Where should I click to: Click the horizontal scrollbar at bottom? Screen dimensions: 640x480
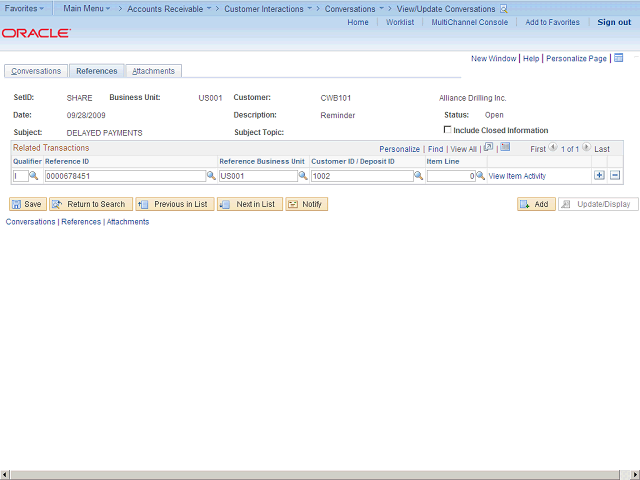320,474
